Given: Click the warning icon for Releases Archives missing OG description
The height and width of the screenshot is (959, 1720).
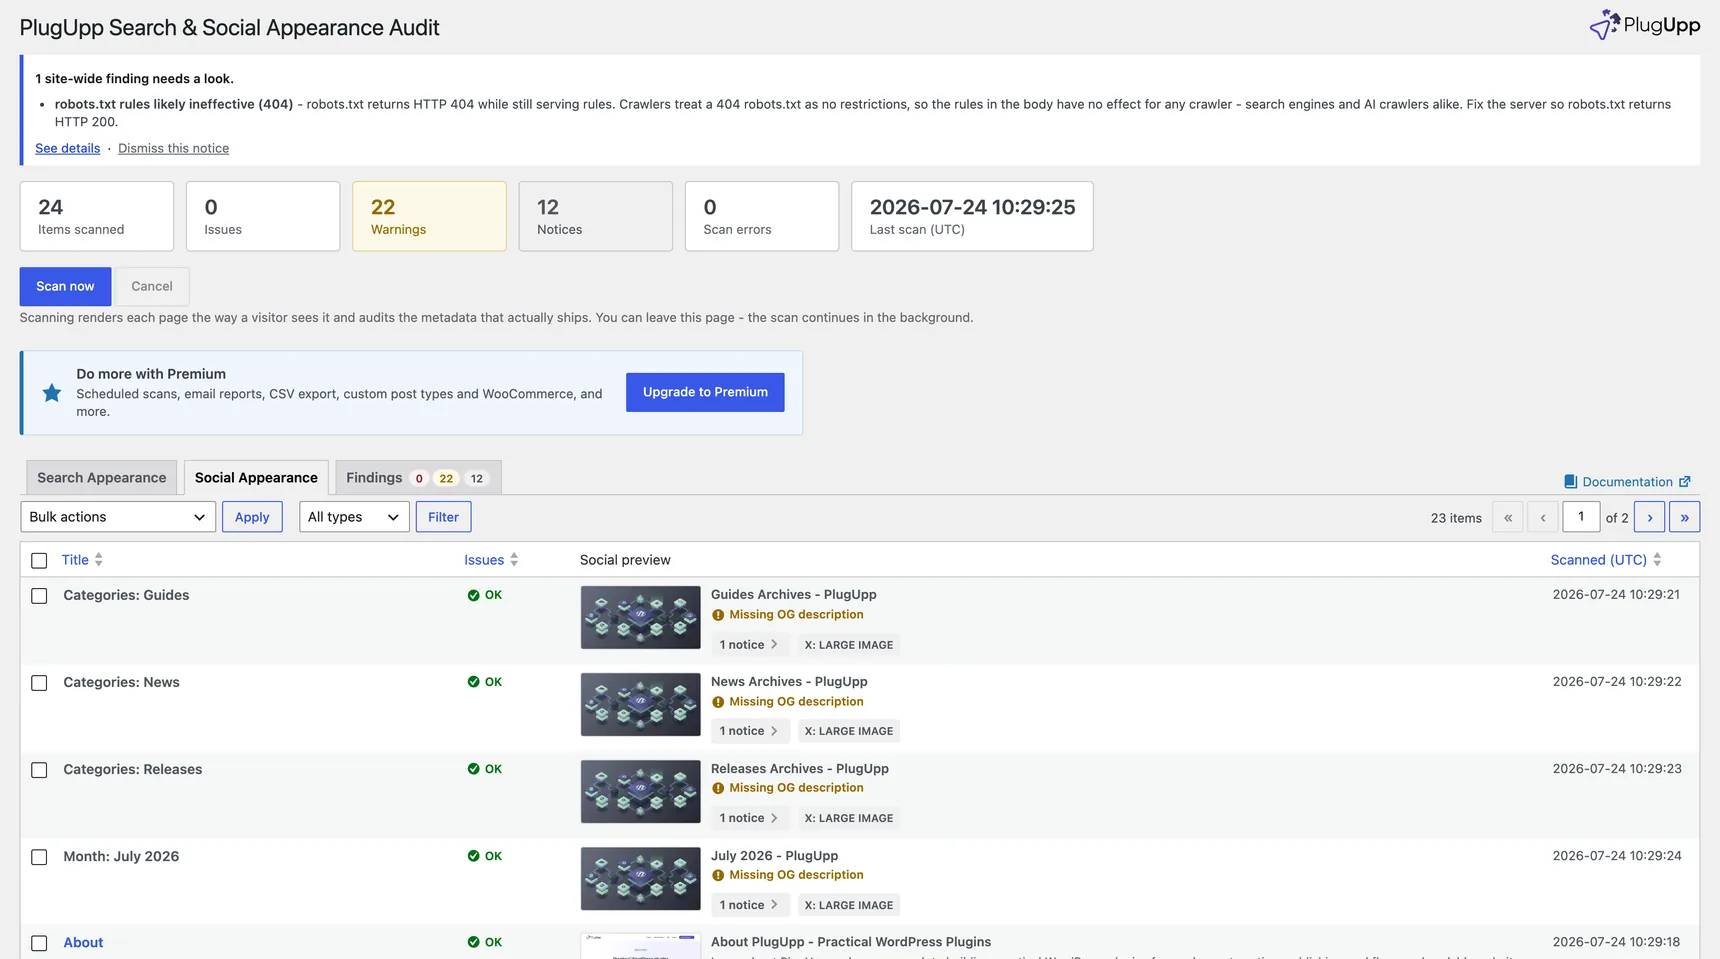Looking at the screenshot, I should [x=718, y=788].
